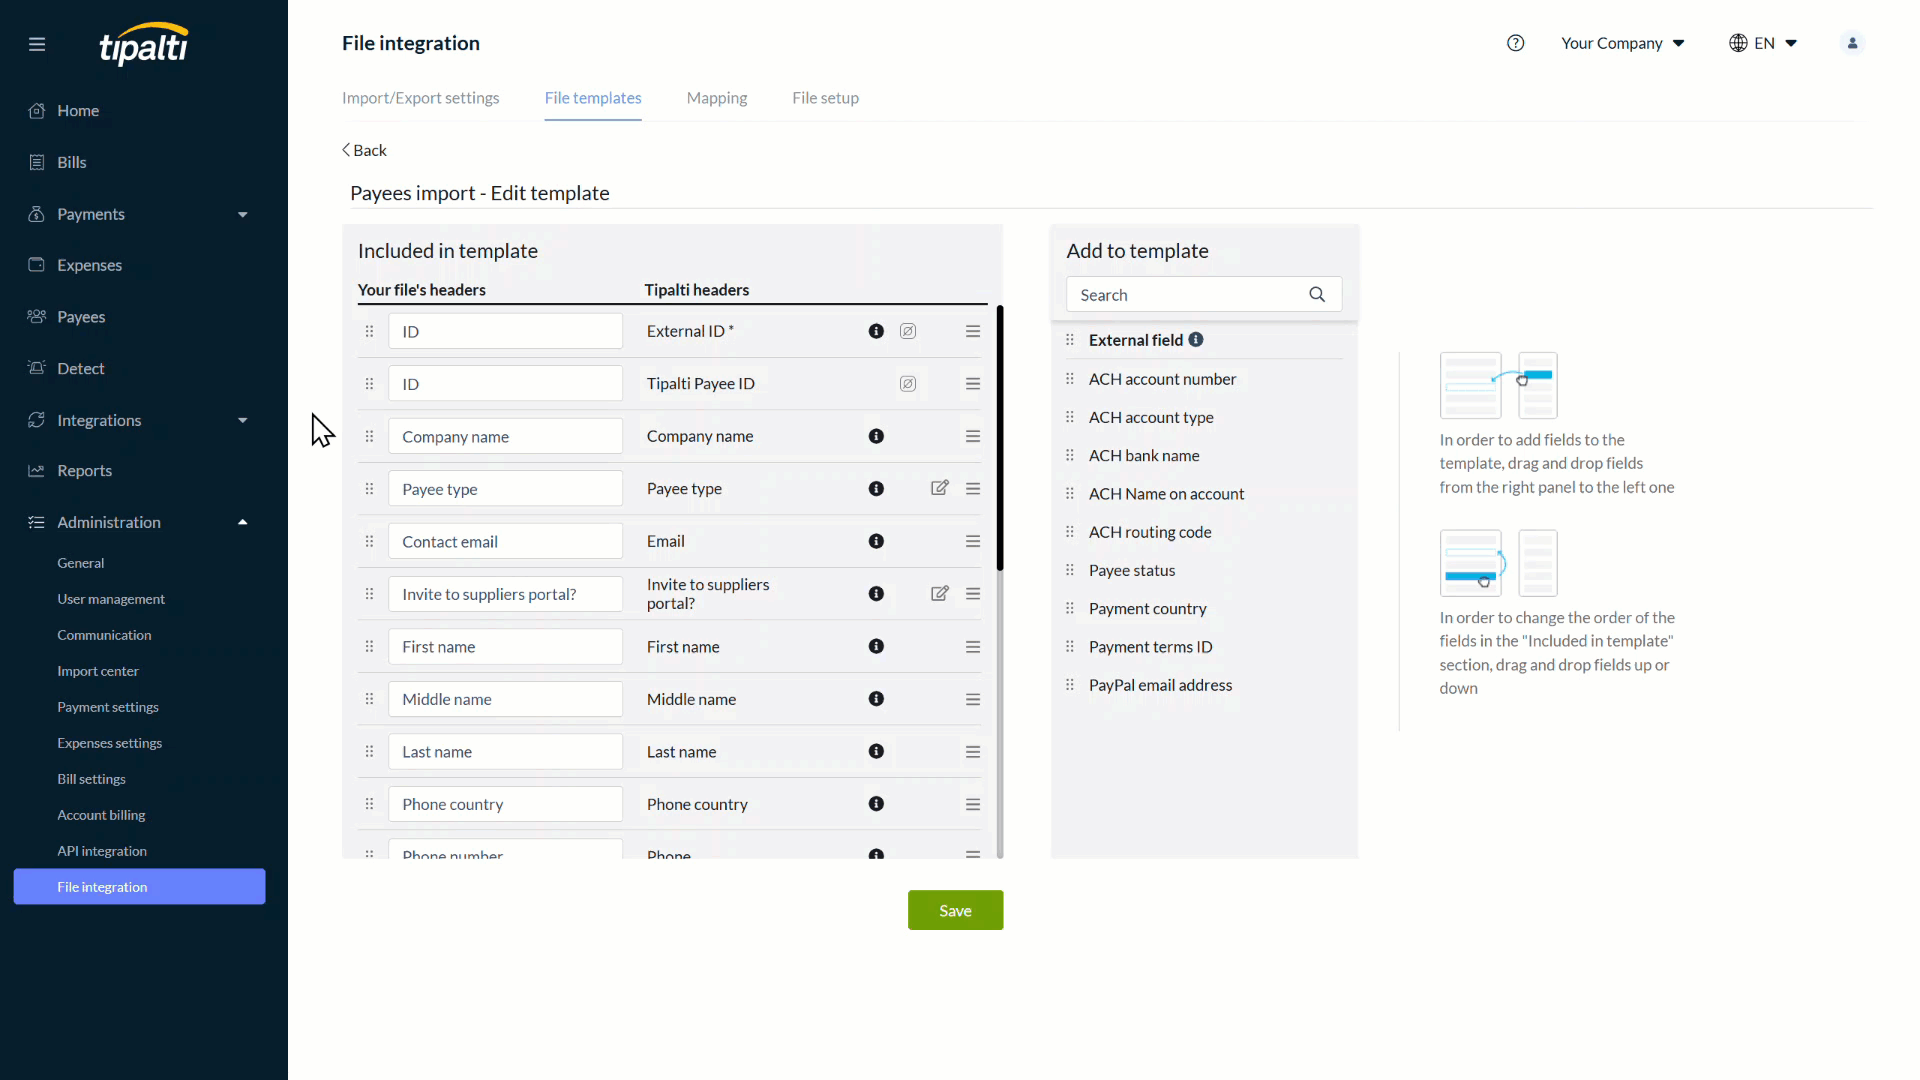Switch to Import/Export settings tab
Viewport: 1920px width, 1080px height.
420,98
